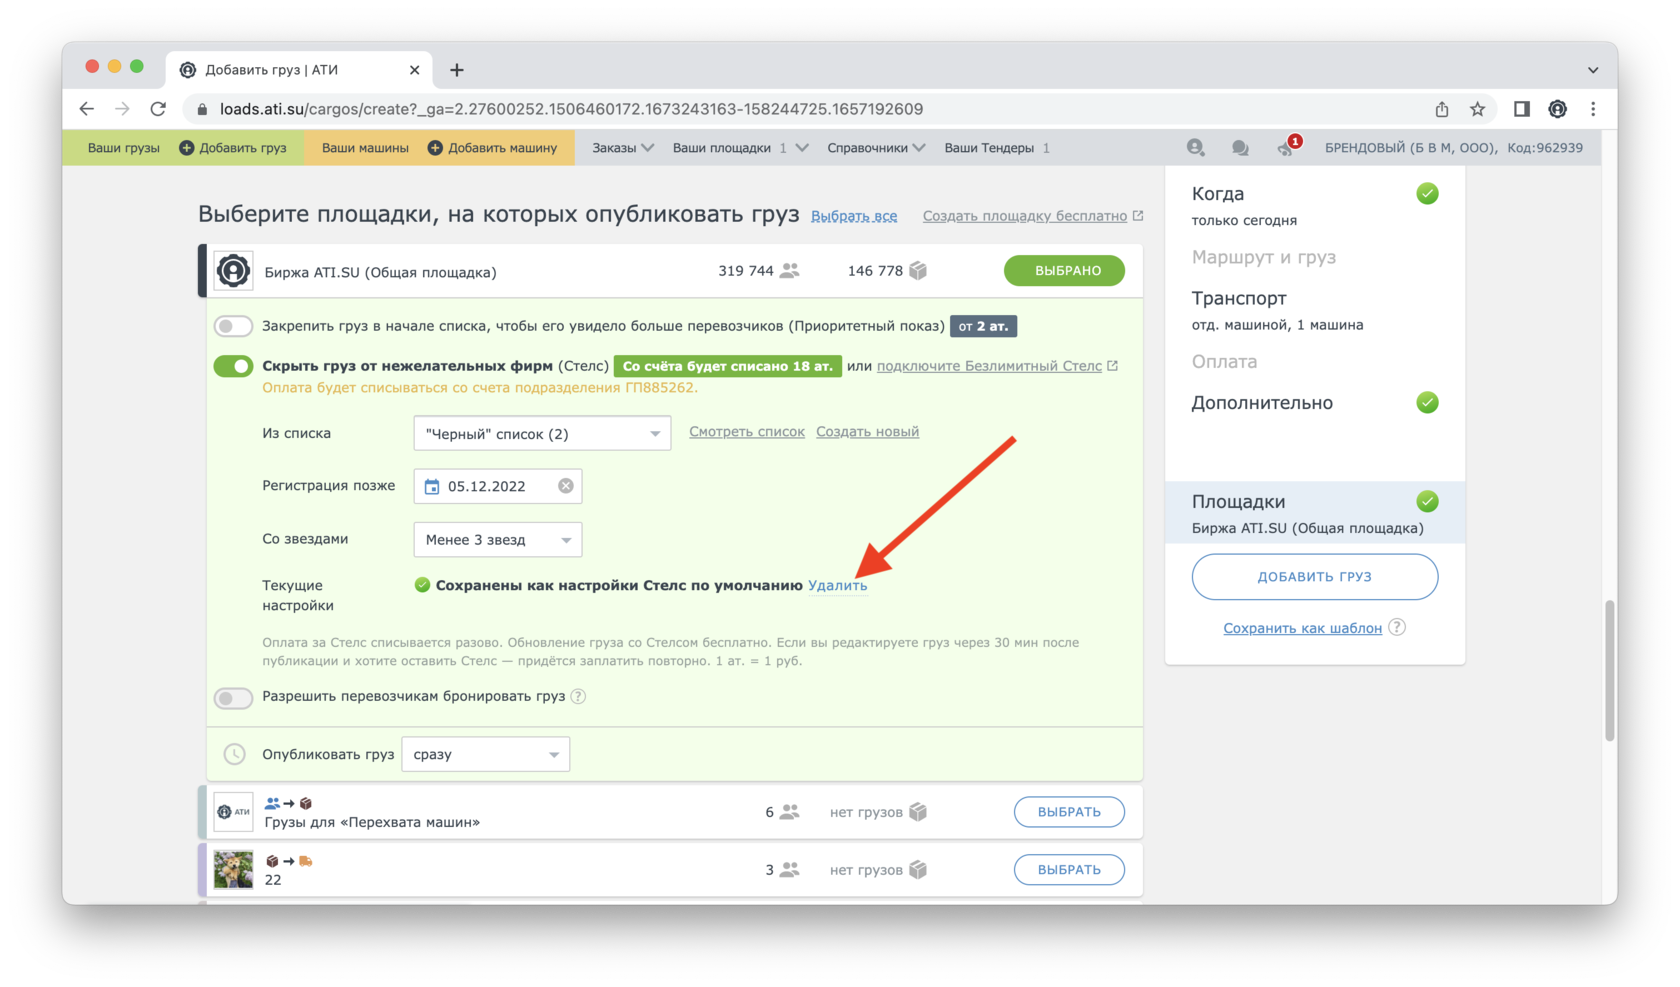Image resolution: width=1680 pixels, height=987 pixels.
Task: Click clock icon beside 'Опубликовать груз'
Action: (234, 754)
